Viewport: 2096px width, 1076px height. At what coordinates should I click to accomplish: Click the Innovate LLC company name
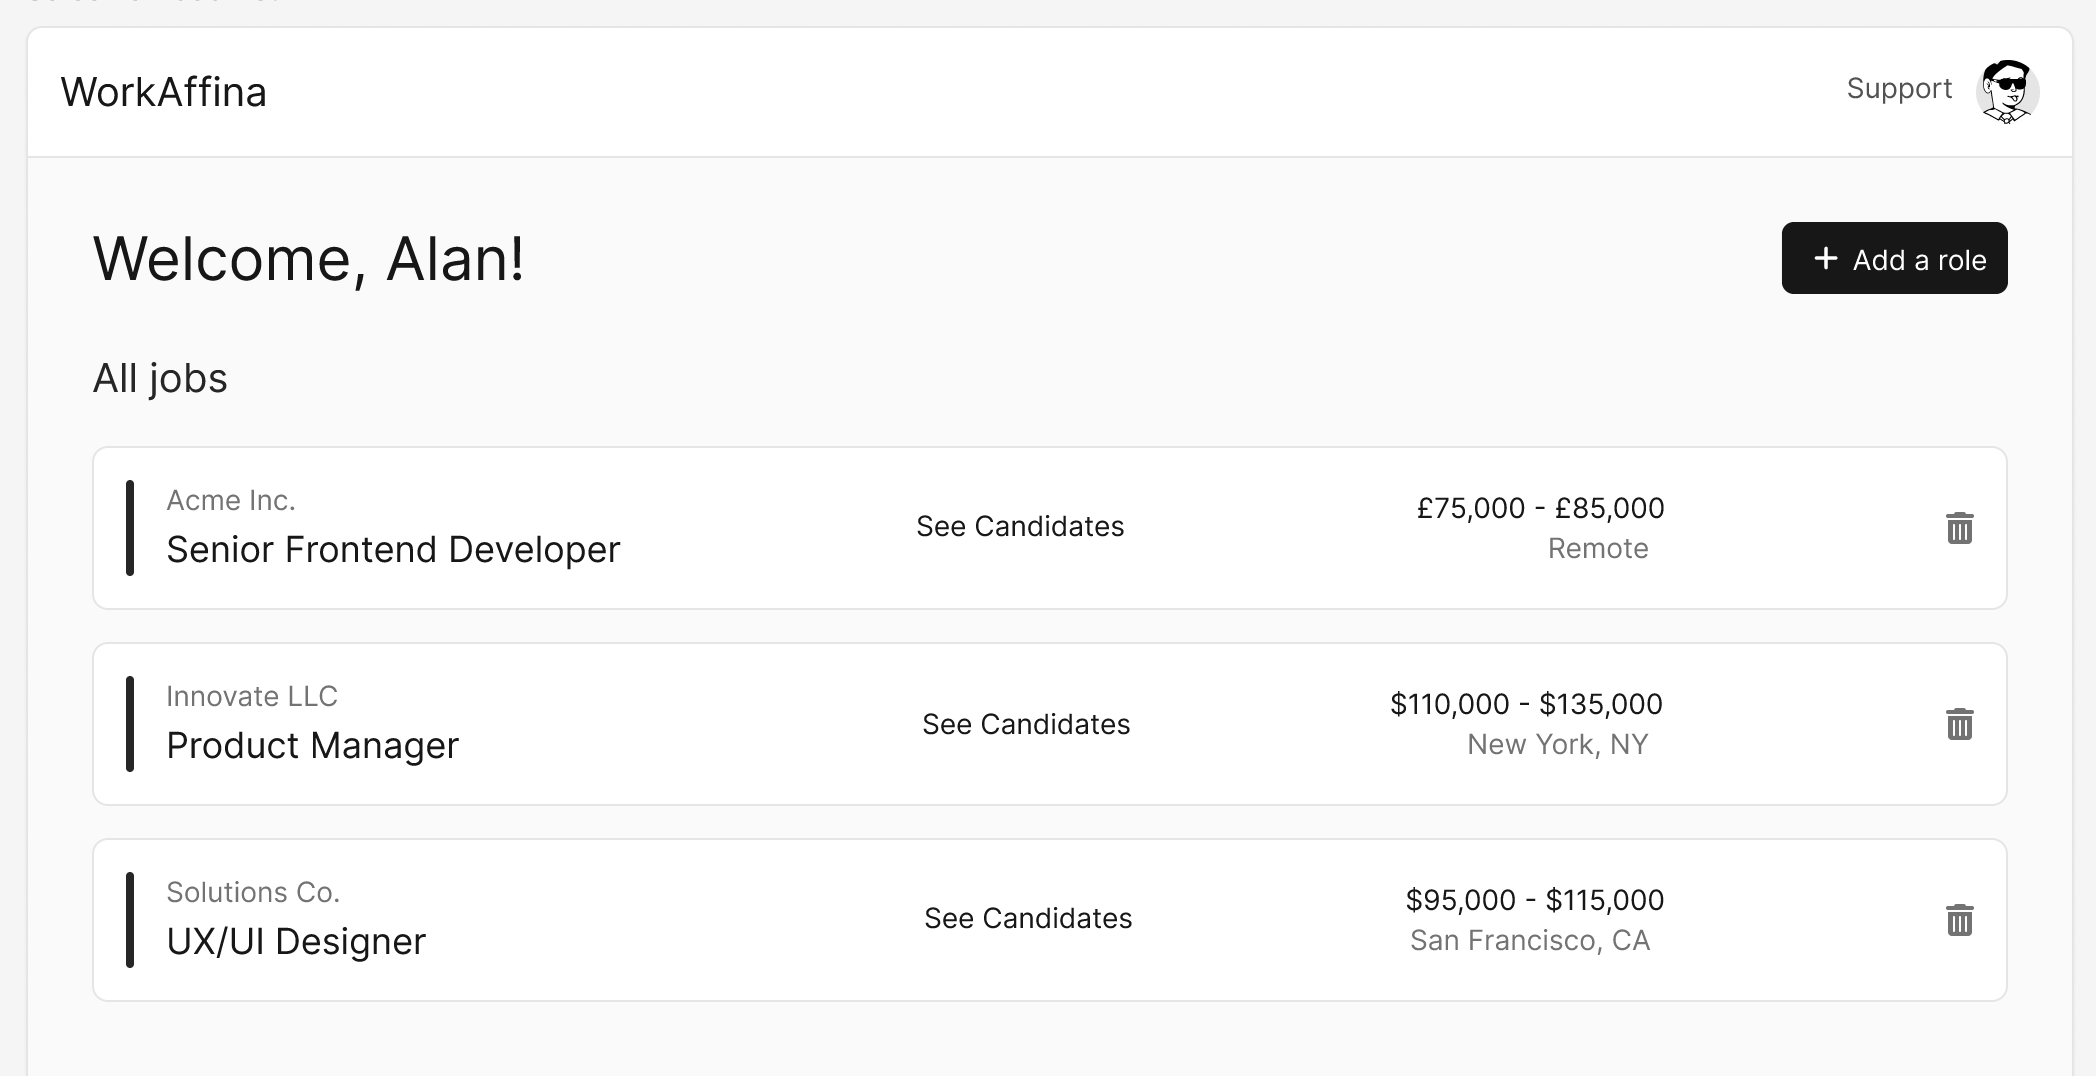click(x=252, y=696)
